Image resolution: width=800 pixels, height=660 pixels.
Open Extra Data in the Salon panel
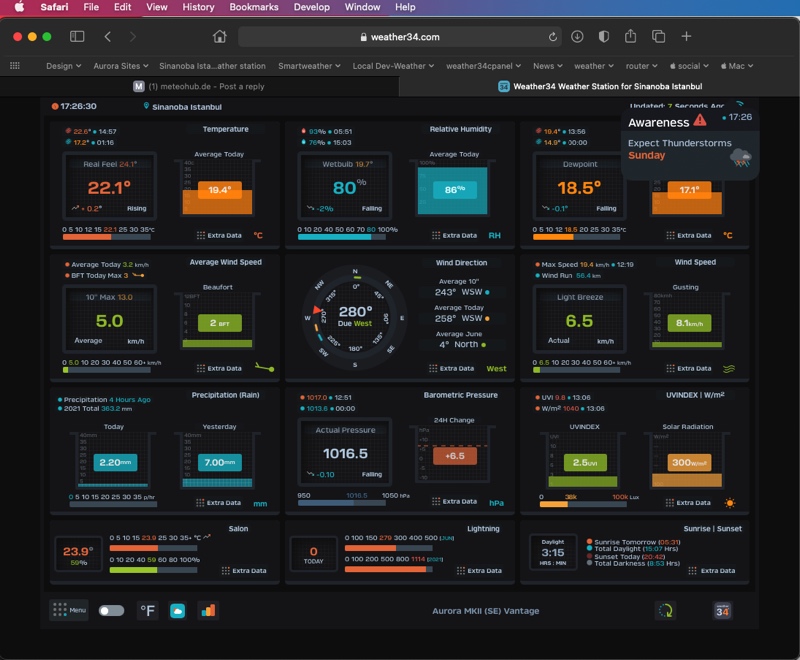[x=244, y=570]
